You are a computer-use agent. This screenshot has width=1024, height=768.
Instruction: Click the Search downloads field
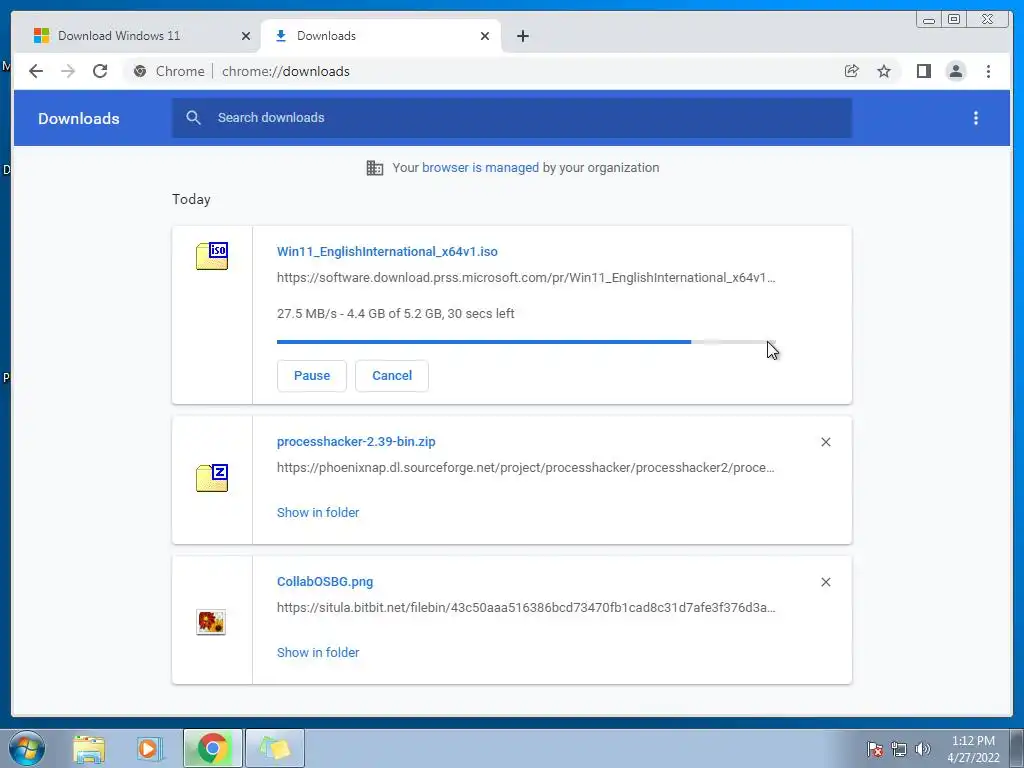coord(512,118)
